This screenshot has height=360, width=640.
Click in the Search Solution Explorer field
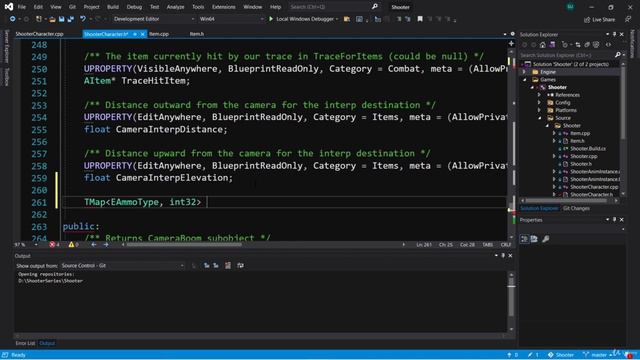pos(567,55)
